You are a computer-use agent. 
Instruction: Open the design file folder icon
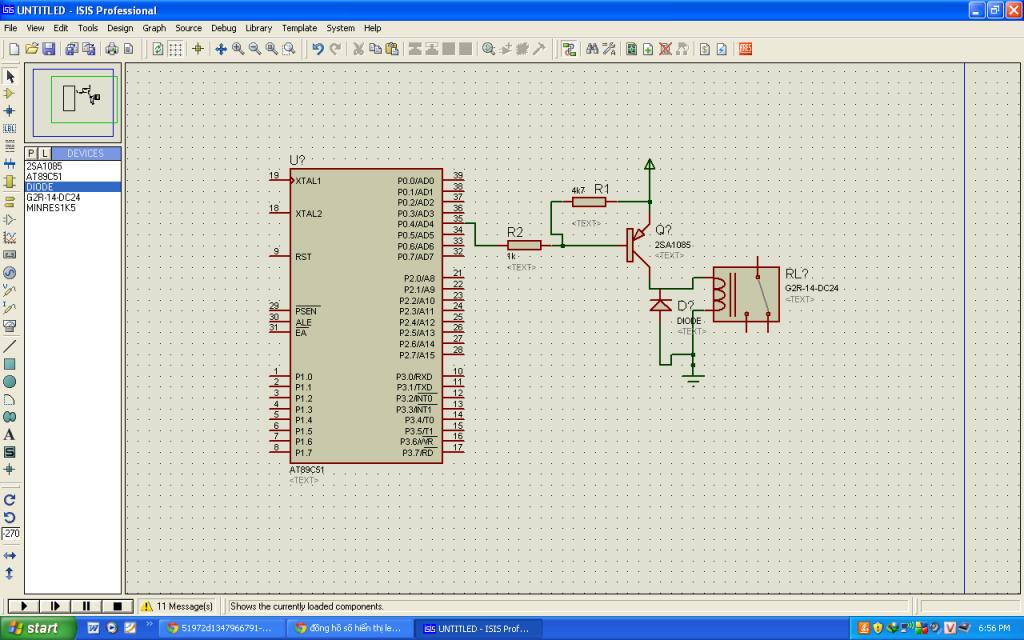[32, 48]
